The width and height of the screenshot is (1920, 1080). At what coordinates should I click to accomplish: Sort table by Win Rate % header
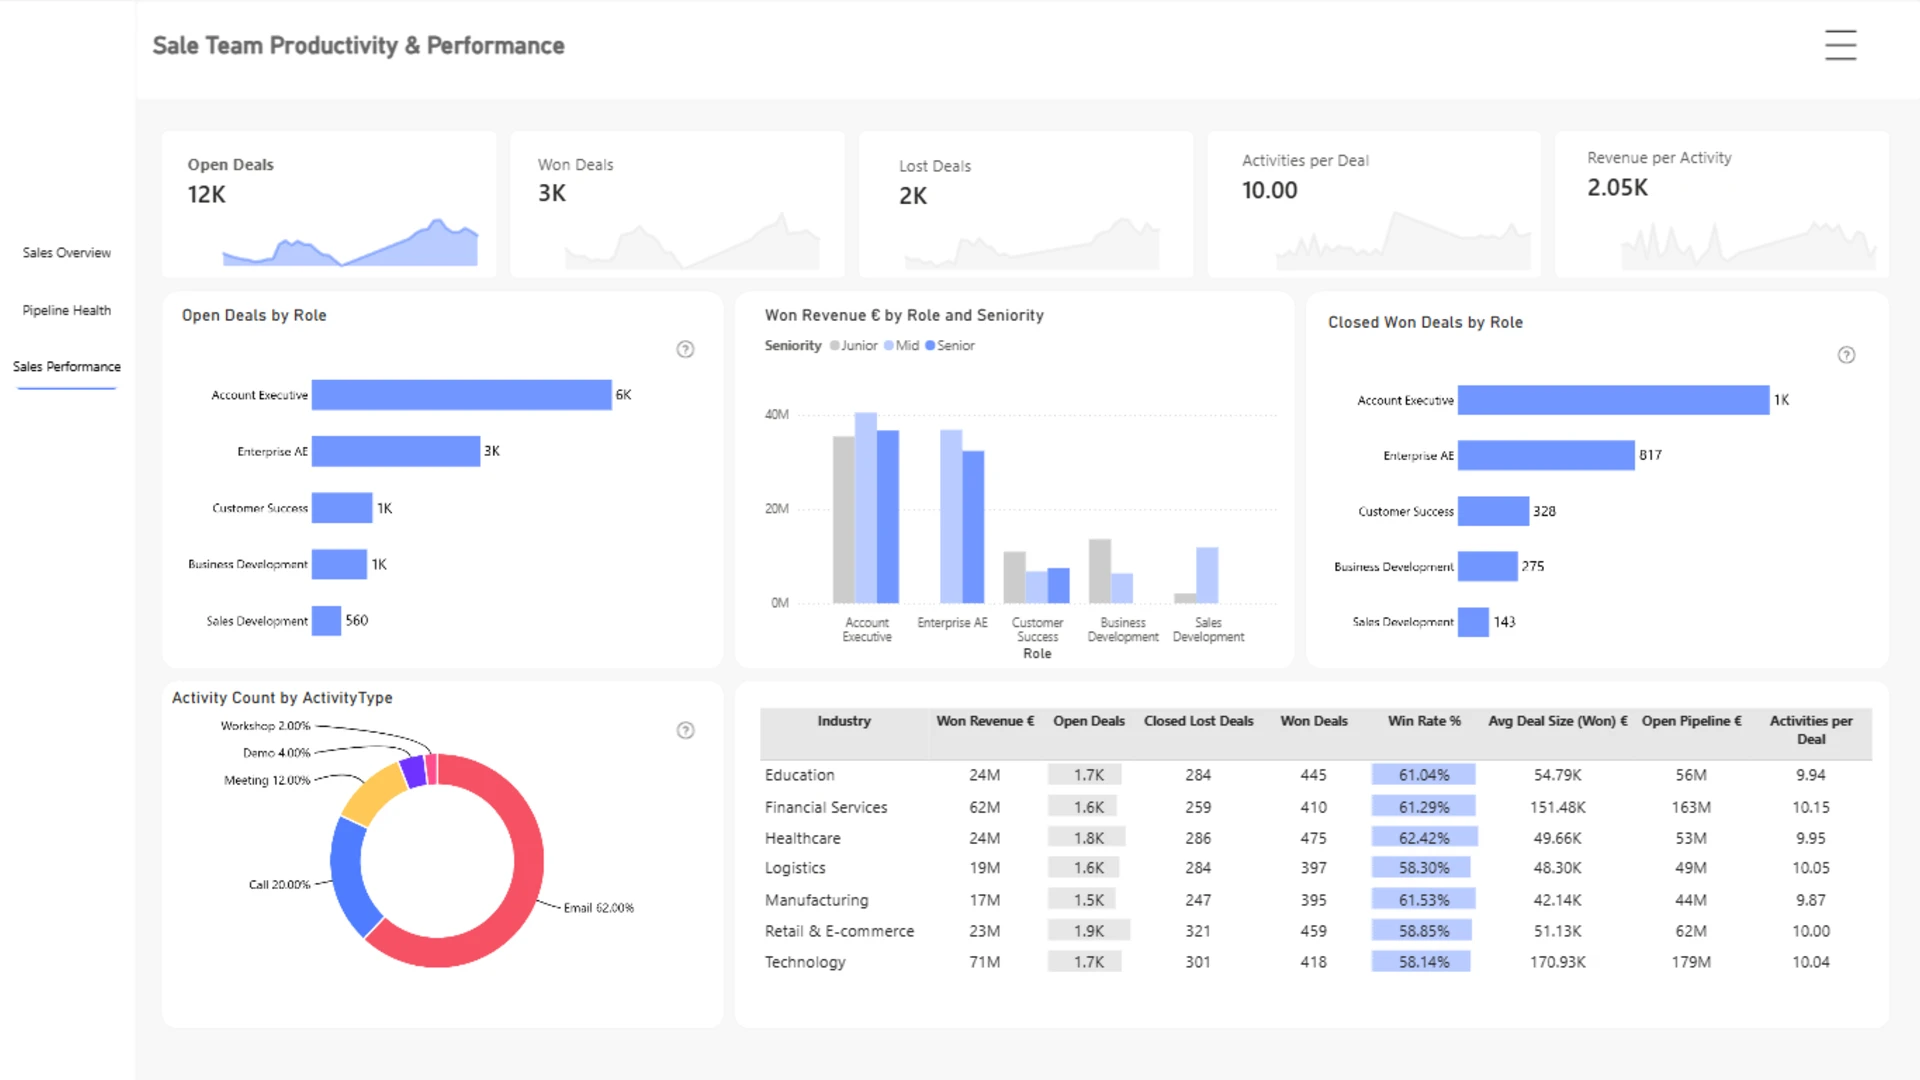pos(1424,721)
